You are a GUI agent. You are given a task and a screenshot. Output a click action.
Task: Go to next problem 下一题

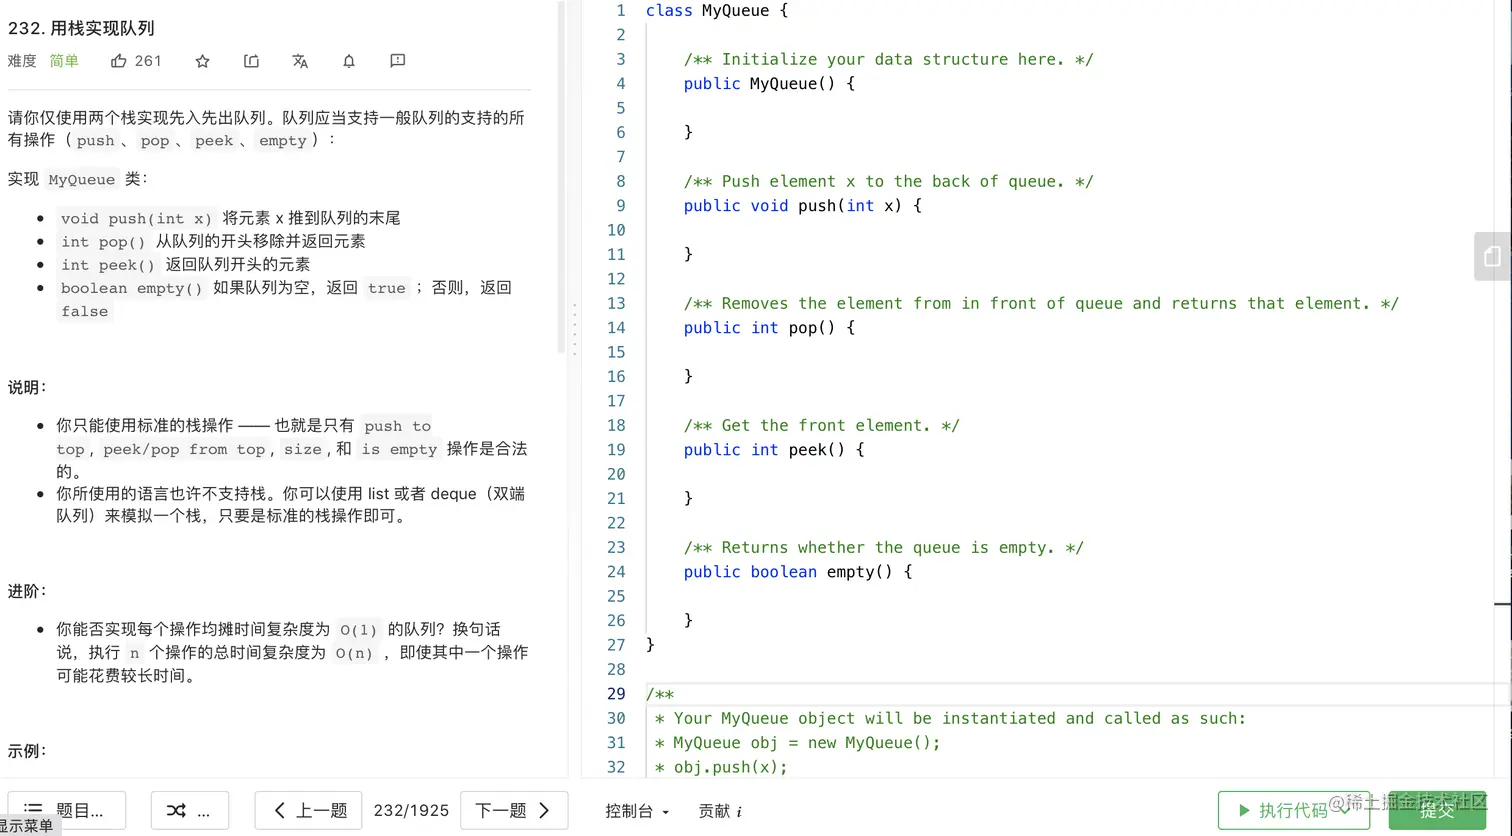[x=514, y=810]
